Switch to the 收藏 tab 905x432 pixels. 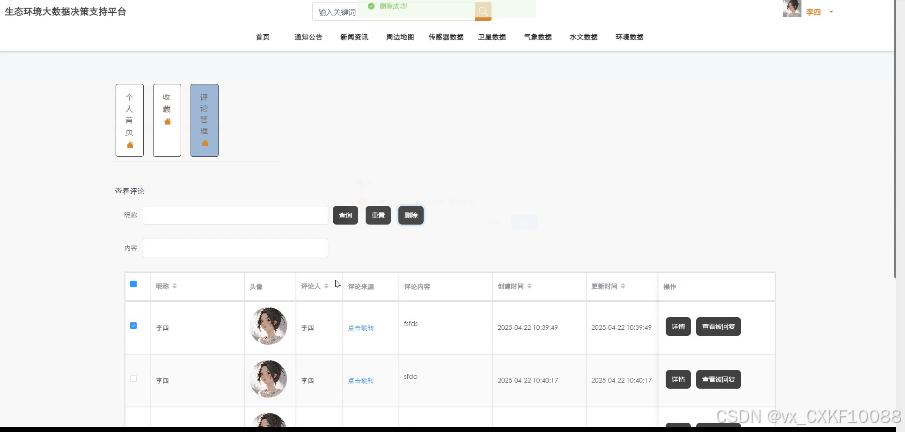coord(167,120)
